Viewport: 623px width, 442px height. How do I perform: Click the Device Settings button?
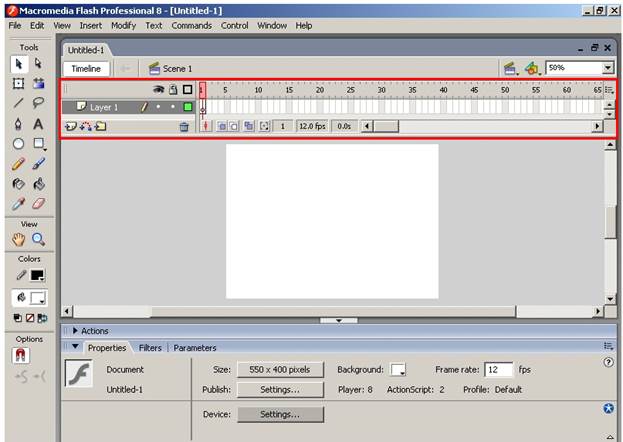coord(280,414)
